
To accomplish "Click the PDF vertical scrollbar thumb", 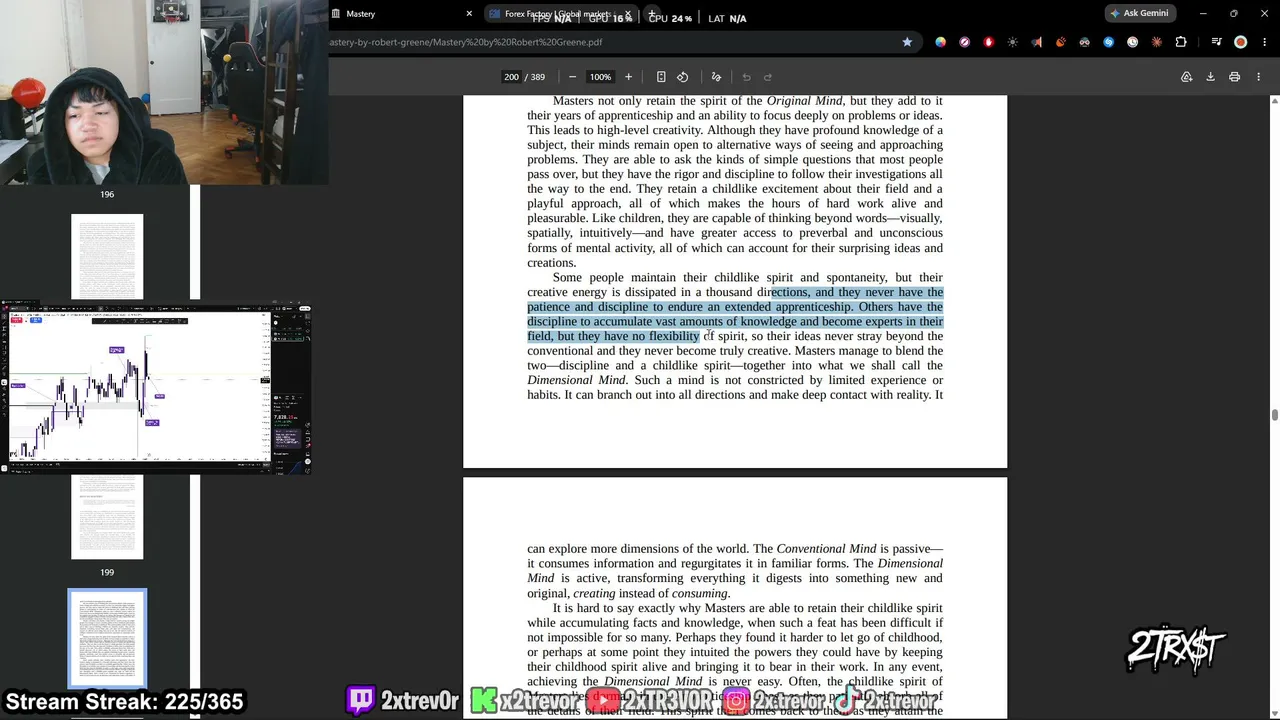I will 1275,415.
